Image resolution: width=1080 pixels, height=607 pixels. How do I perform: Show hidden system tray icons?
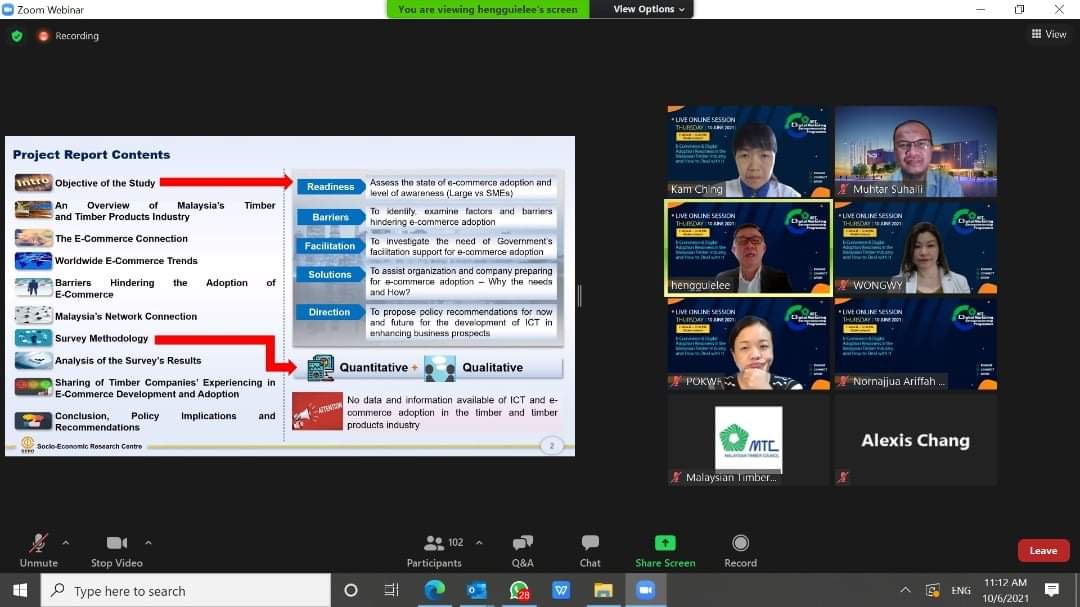905,590
